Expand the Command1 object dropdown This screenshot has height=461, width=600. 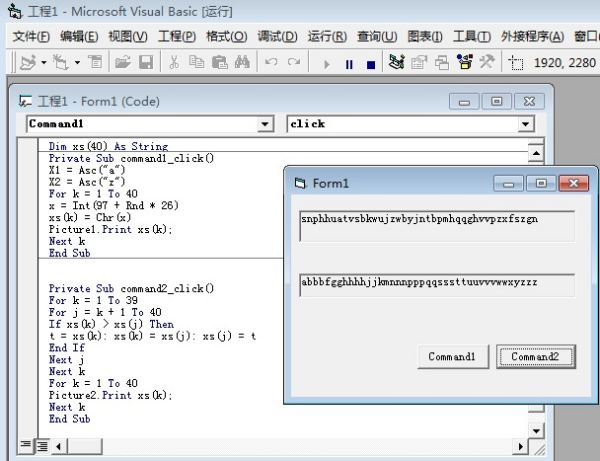pyautogui.click(x=264, y=124)
